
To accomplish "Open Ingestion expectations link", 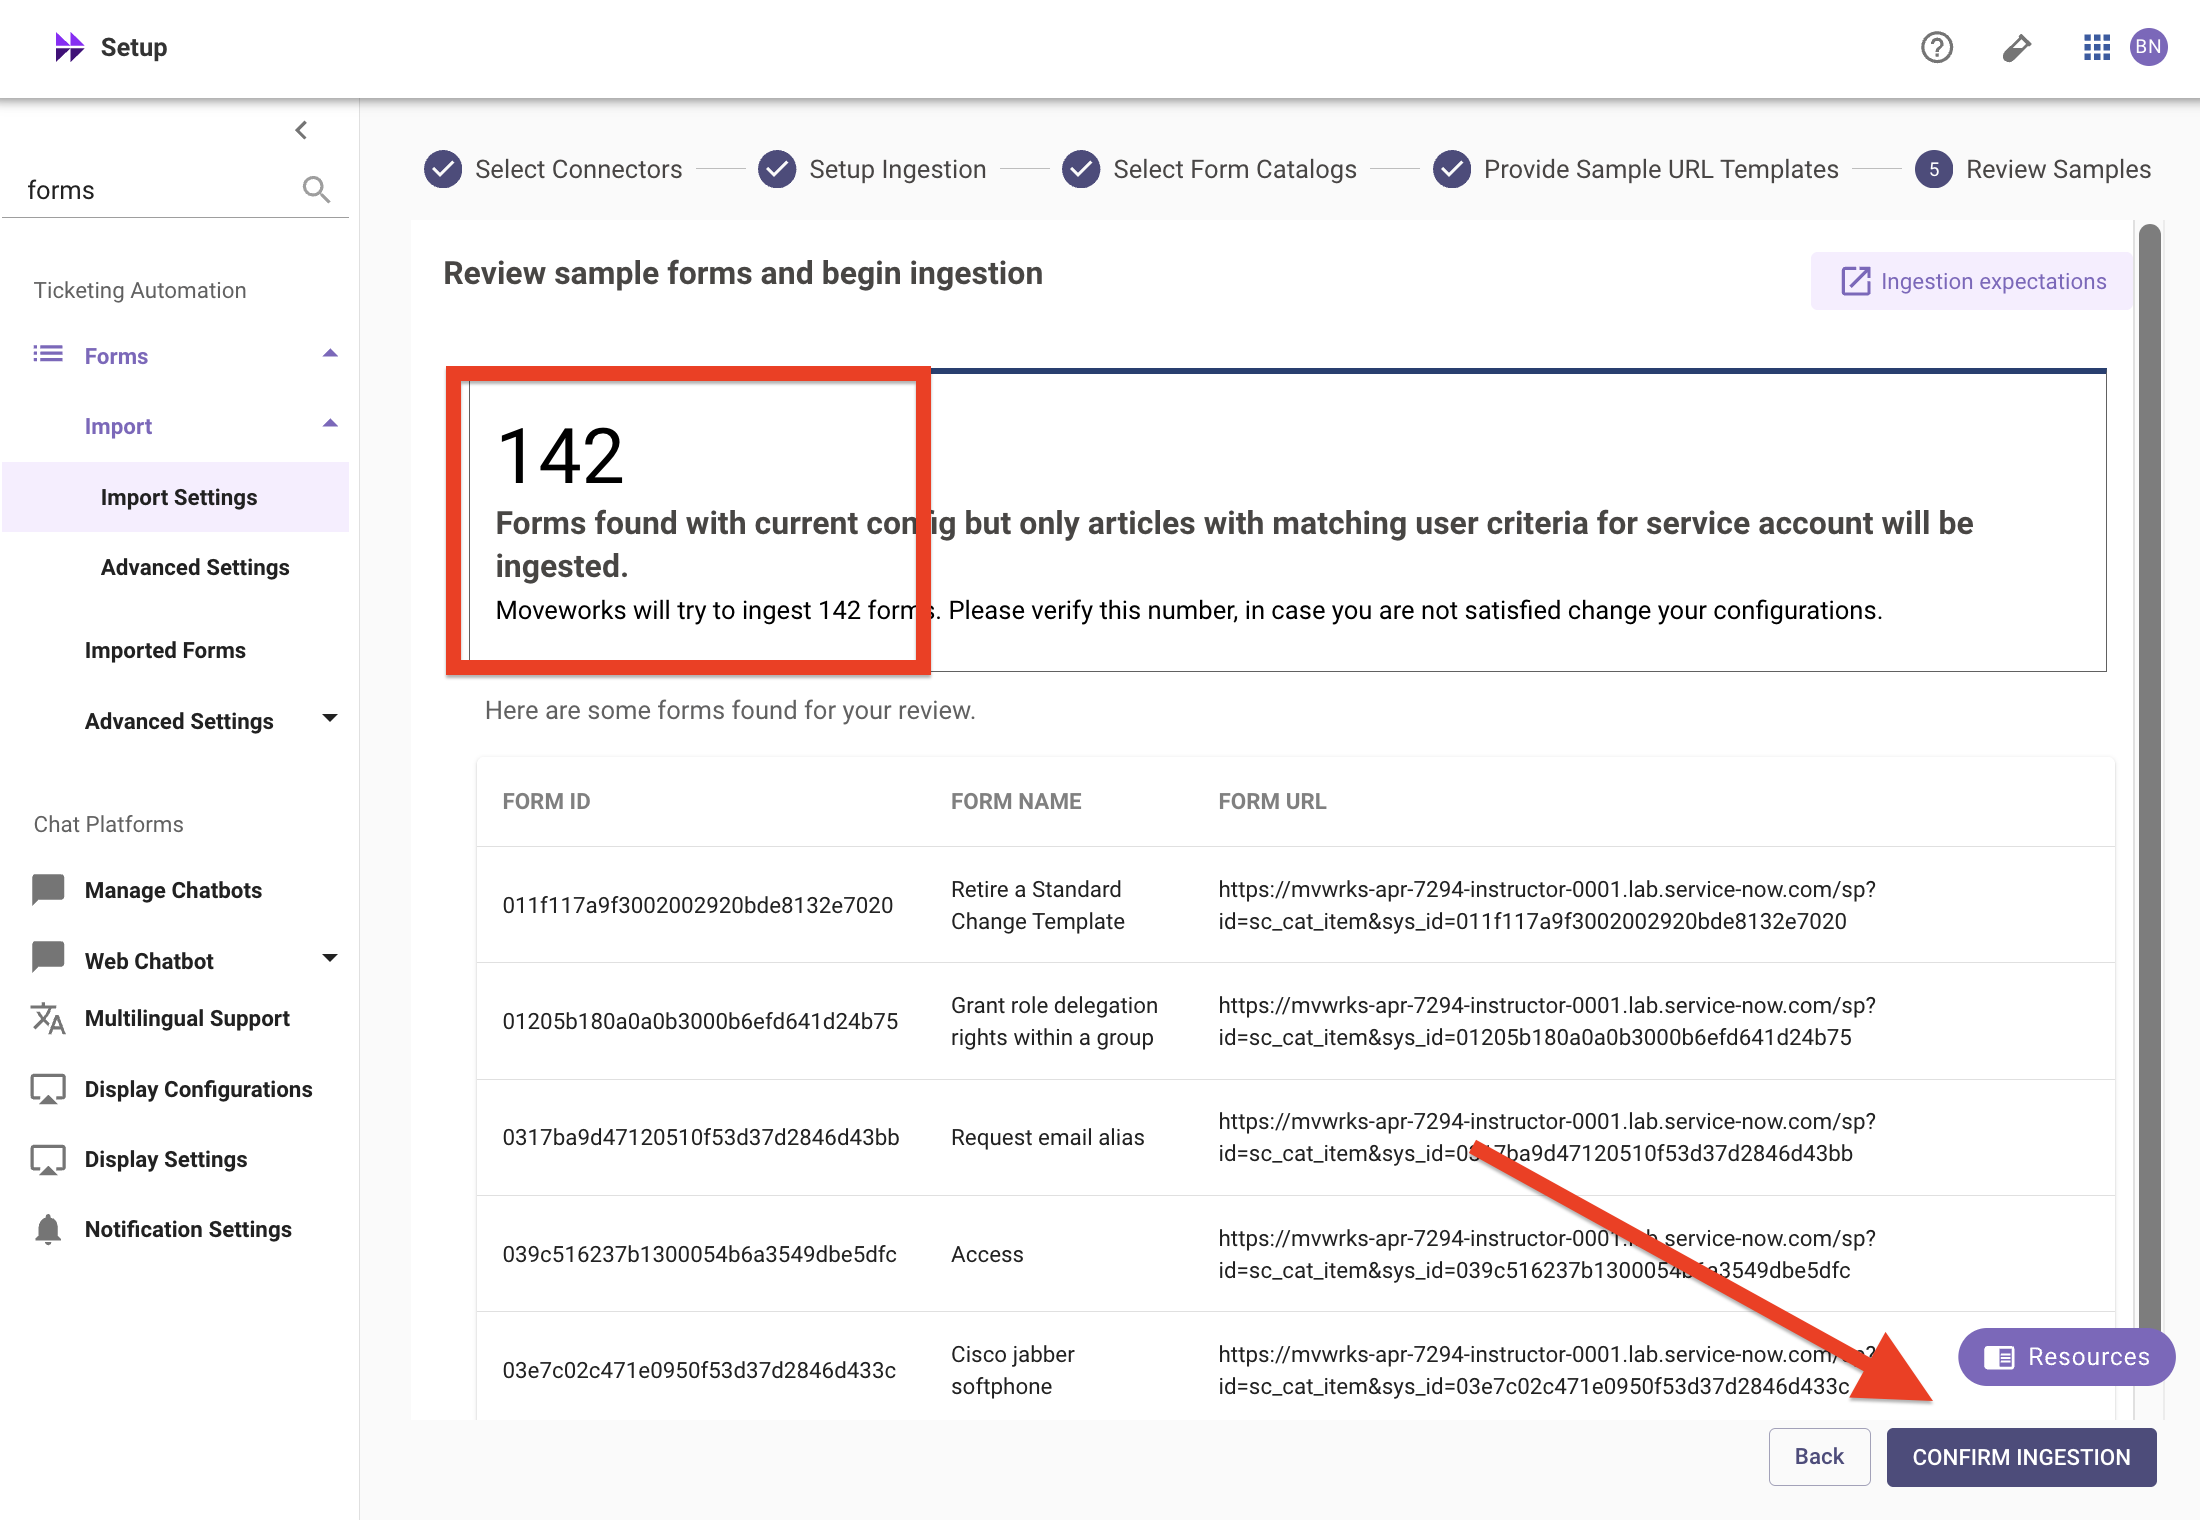I will [x=1972, y=281].
